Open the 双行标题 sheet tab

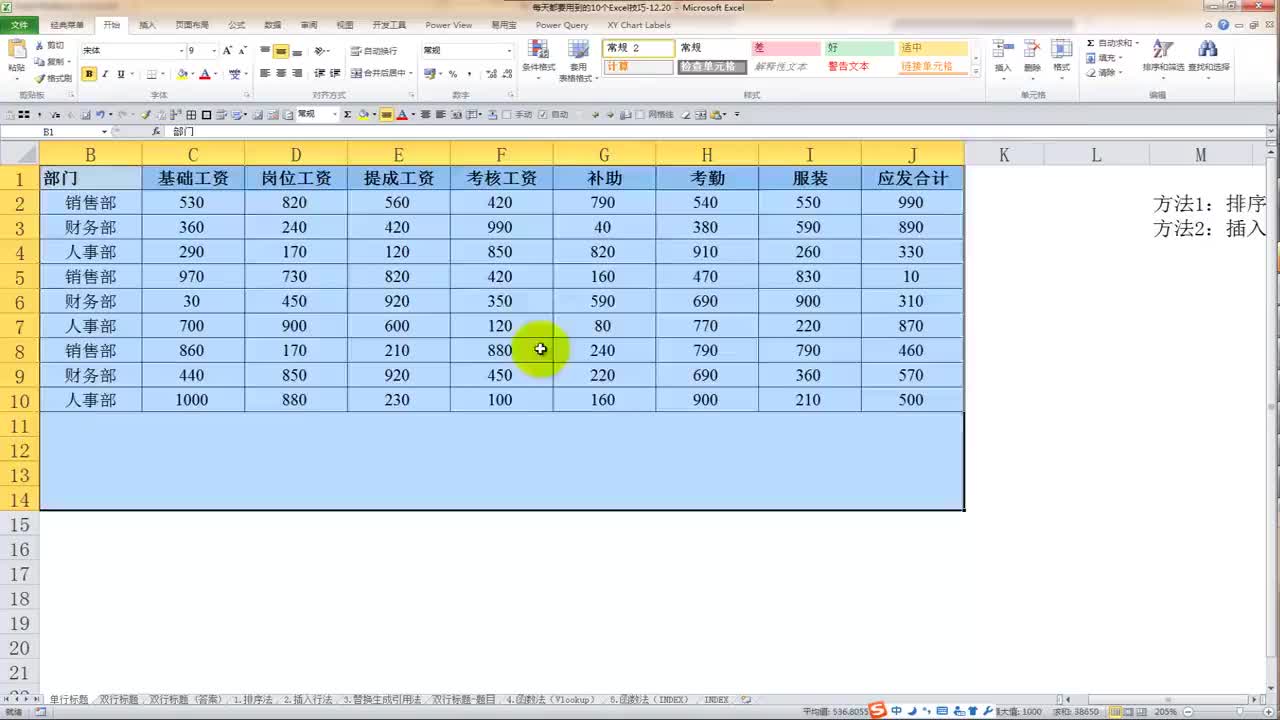(119, 700)
